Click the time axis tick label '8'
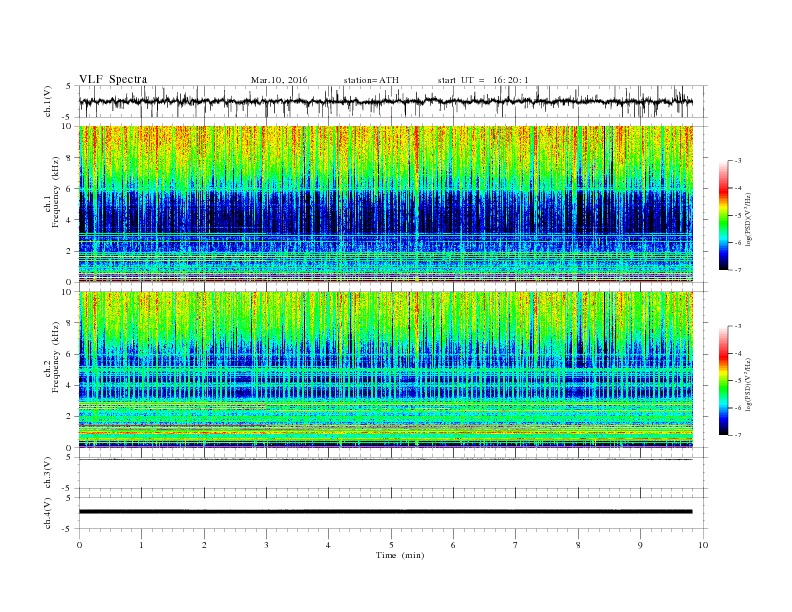792x612 pixels. [x=578, y=545]
